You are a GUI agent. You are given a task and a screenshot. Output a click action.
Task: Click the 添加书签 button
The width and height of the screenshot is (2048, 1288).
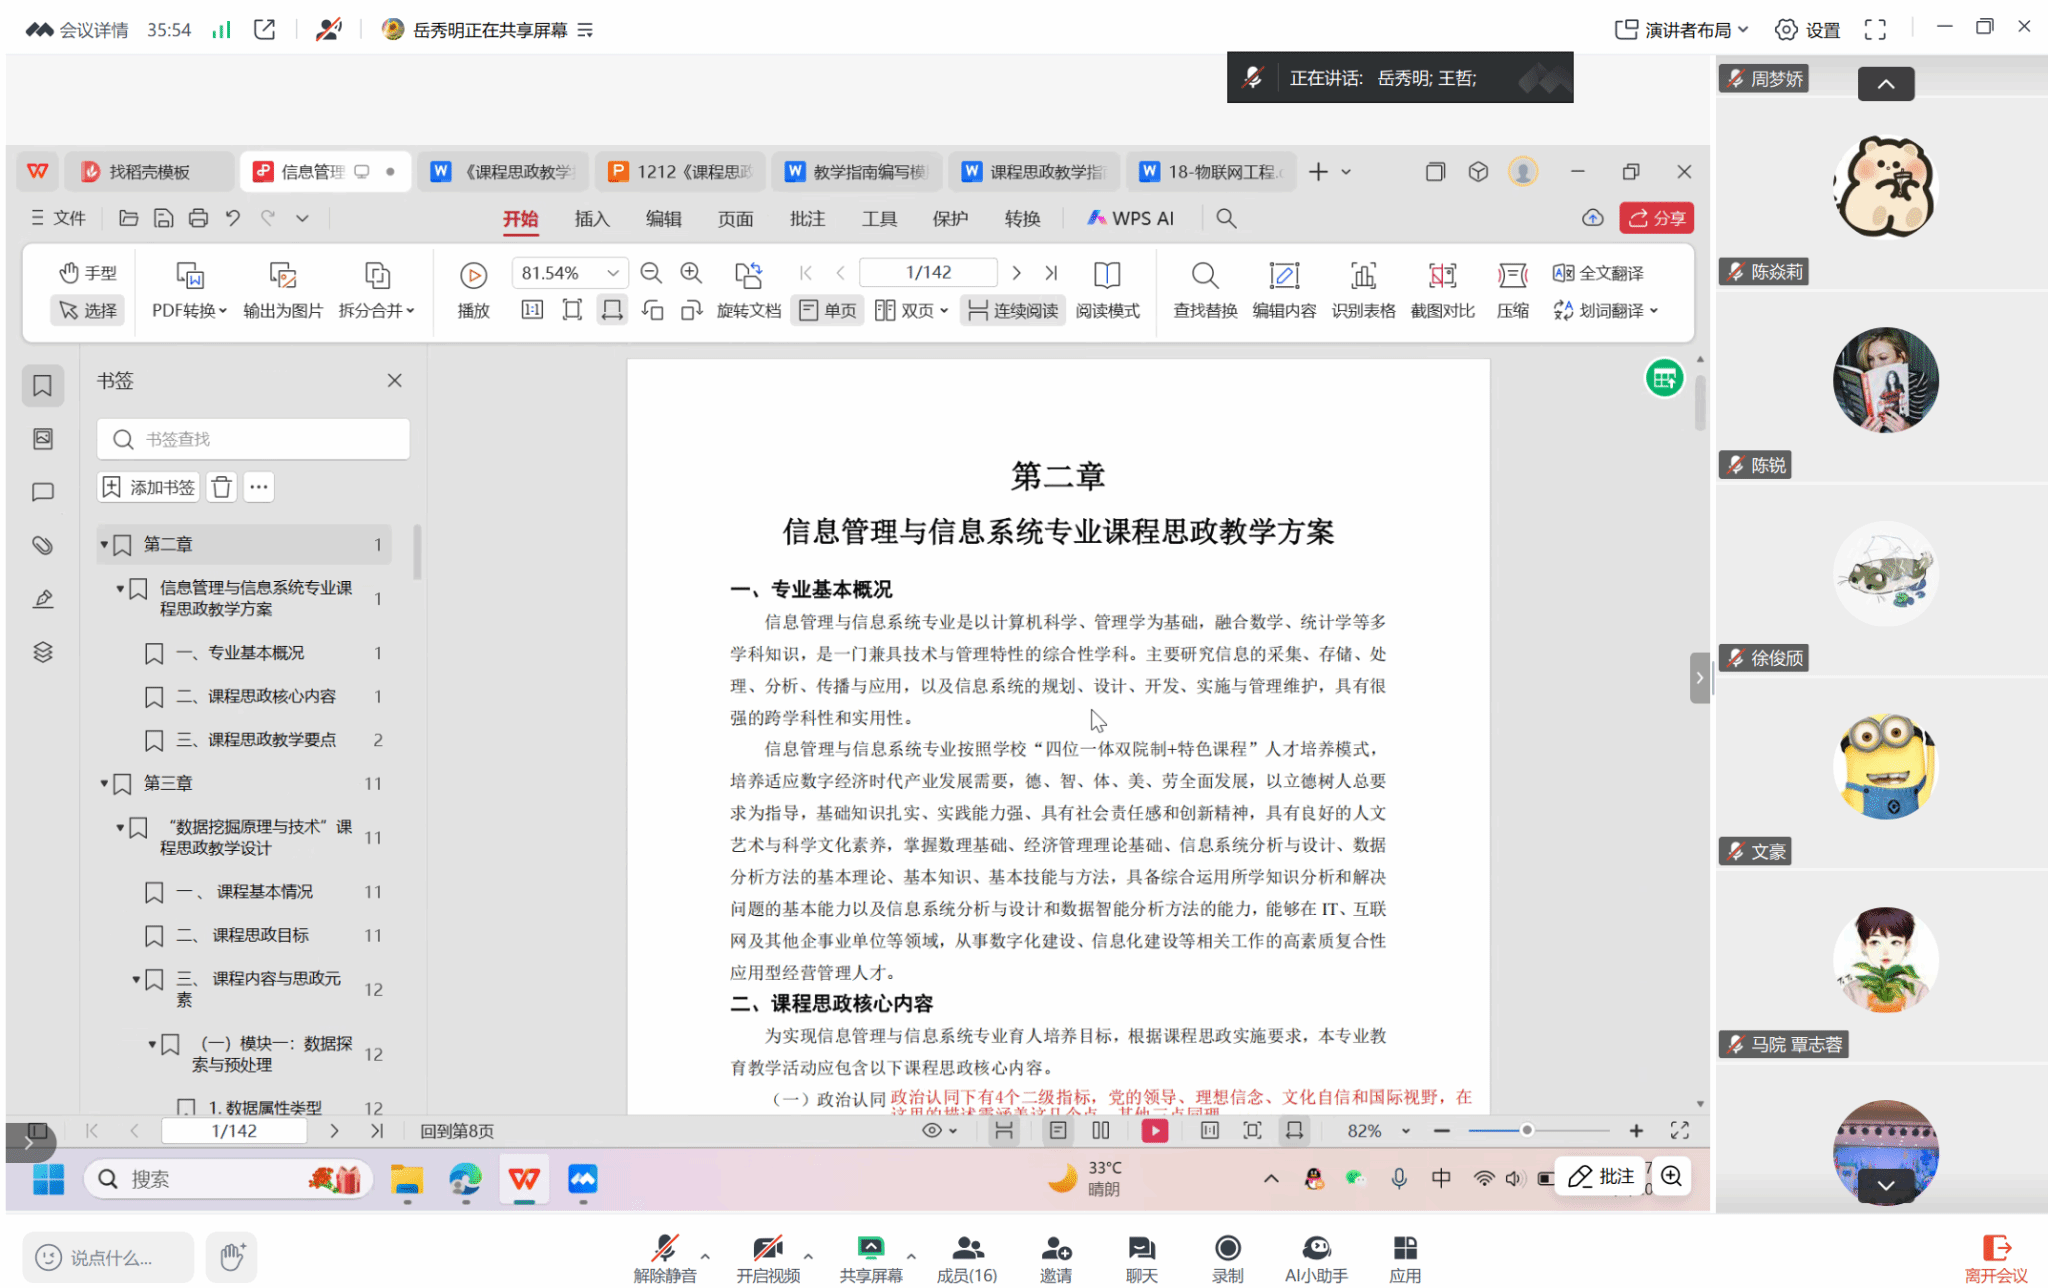pos(149,487)
